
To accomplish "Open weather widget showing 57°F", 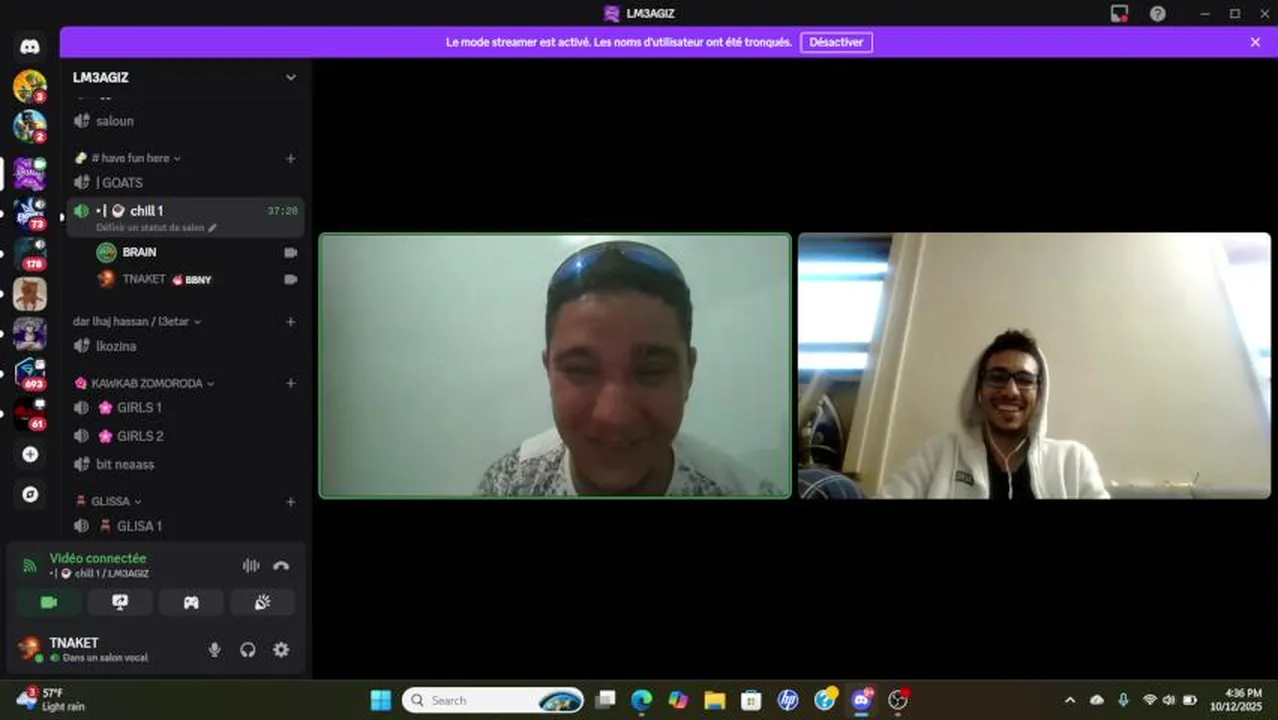I will (52, 700).
